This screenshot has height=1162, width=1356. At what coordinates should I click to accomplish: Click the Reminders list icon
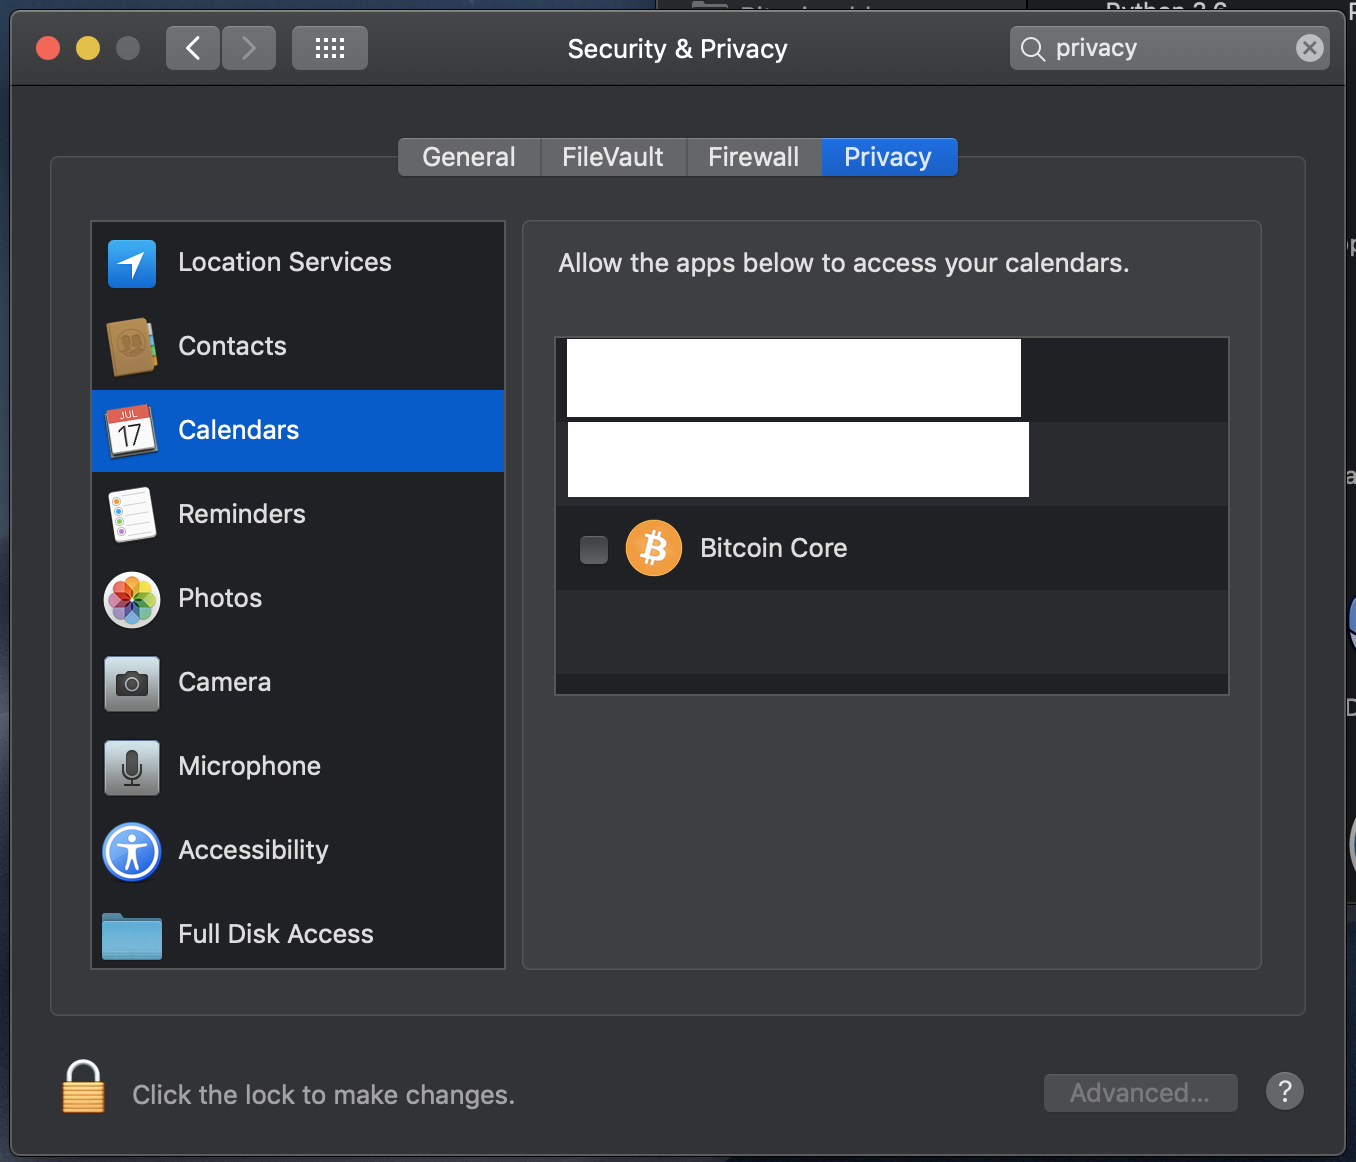tap(131, 515)
